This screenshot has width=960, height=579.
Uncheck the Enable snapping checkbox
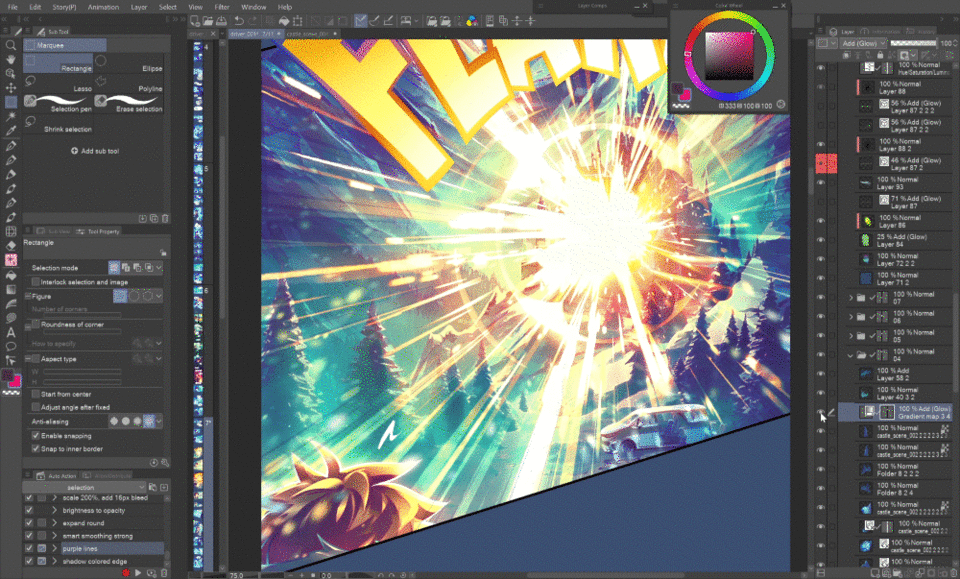pos(36,437)
